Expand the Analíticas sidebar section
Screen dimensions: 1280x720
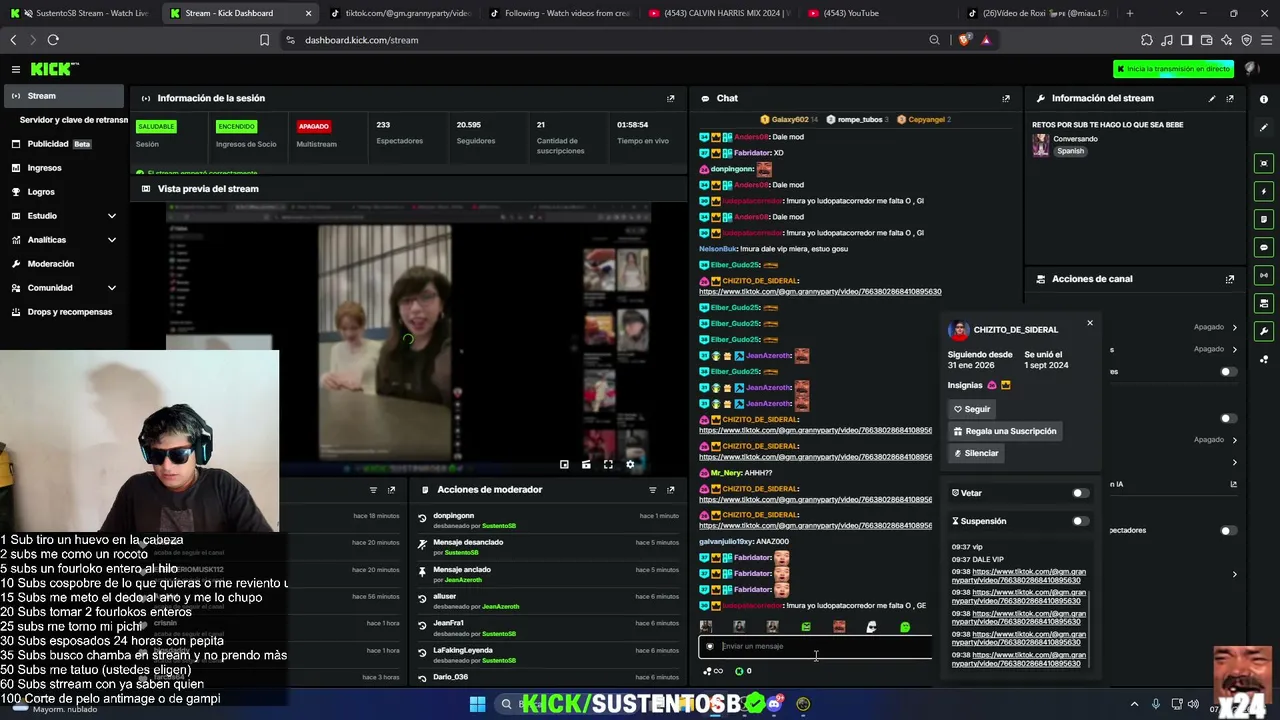pyautogui.click(x=111, y=240)
